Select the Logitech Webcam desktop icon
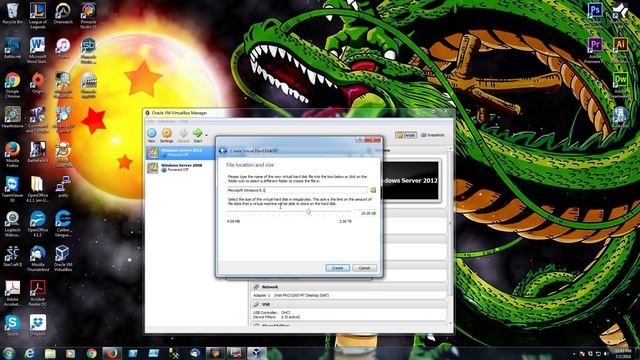640x360 pixels. pos(12,224)
